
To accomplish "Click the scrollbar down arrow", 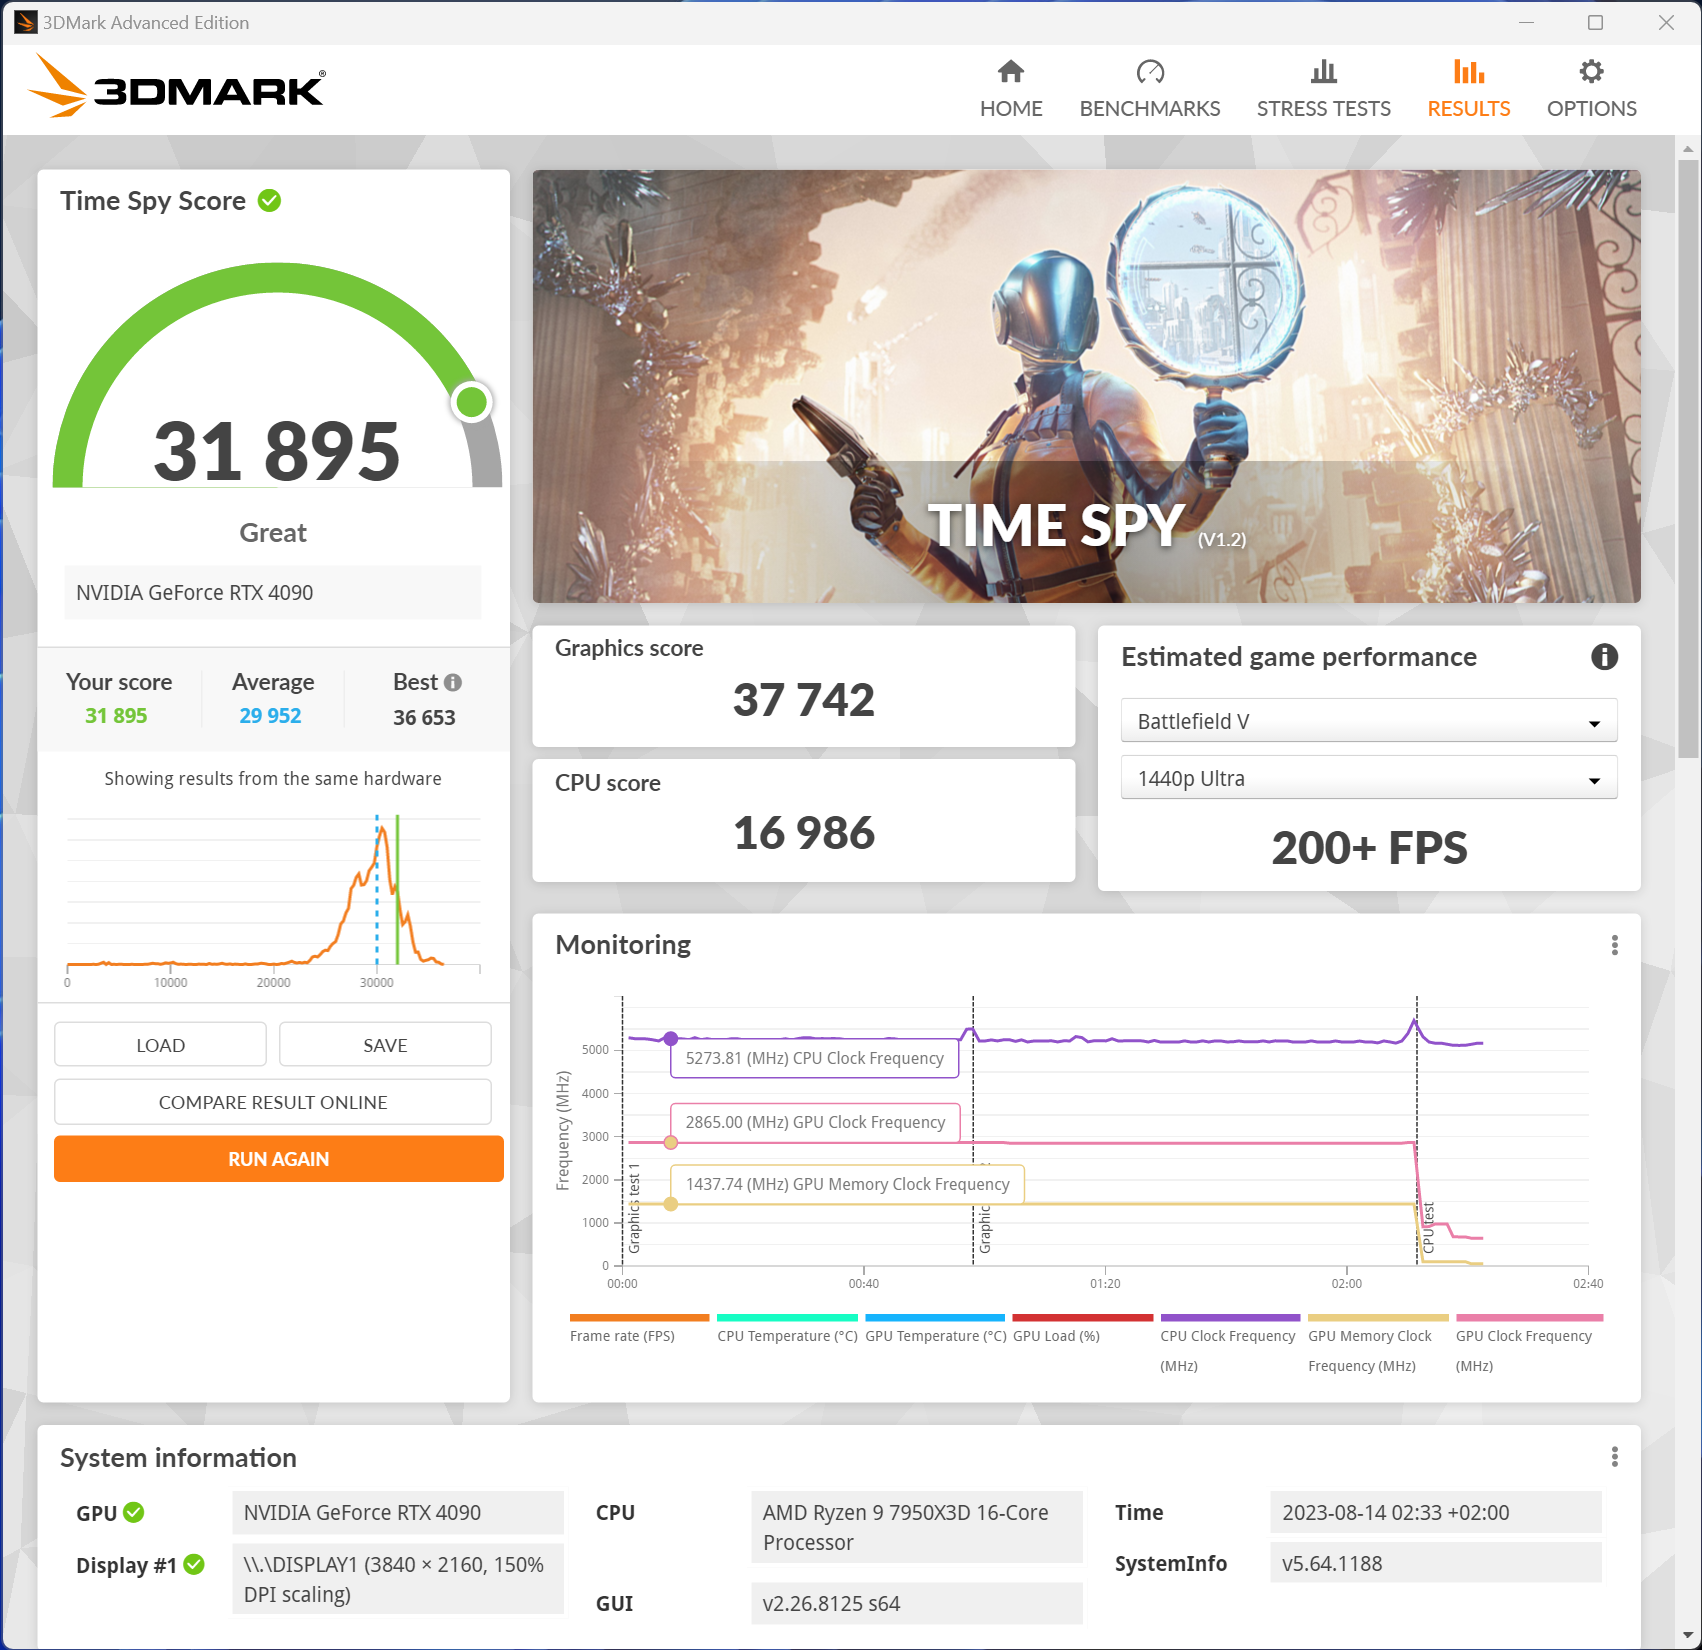I will pyautogui.click(x=1688, y=1635).
